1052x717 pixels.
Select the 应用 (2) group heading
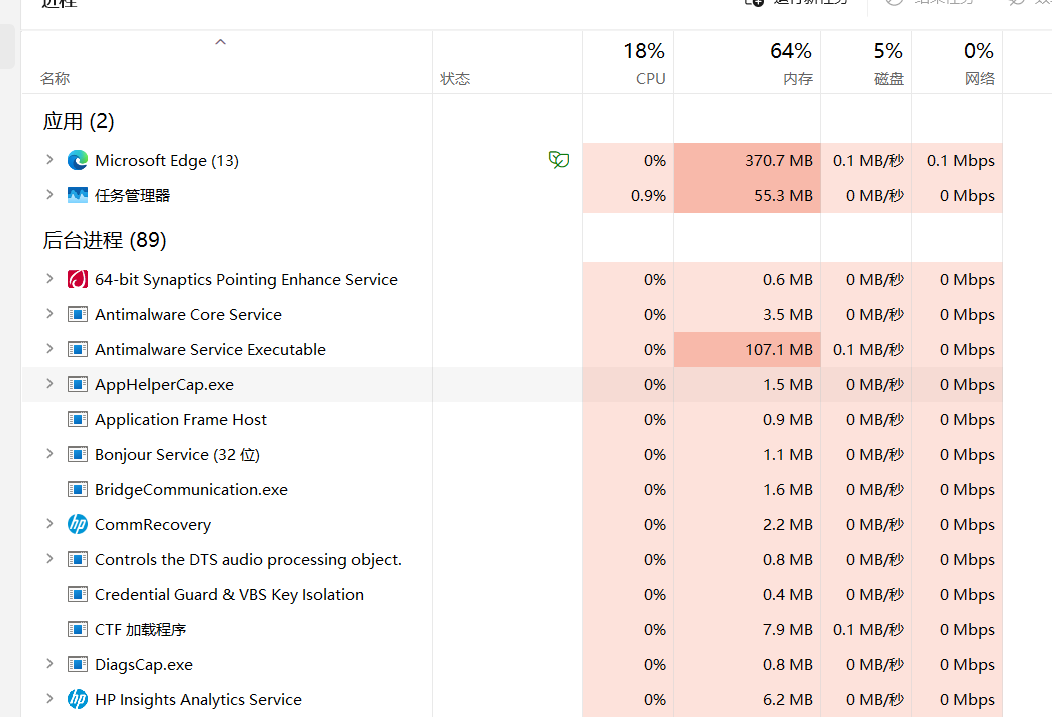point(78,121)
